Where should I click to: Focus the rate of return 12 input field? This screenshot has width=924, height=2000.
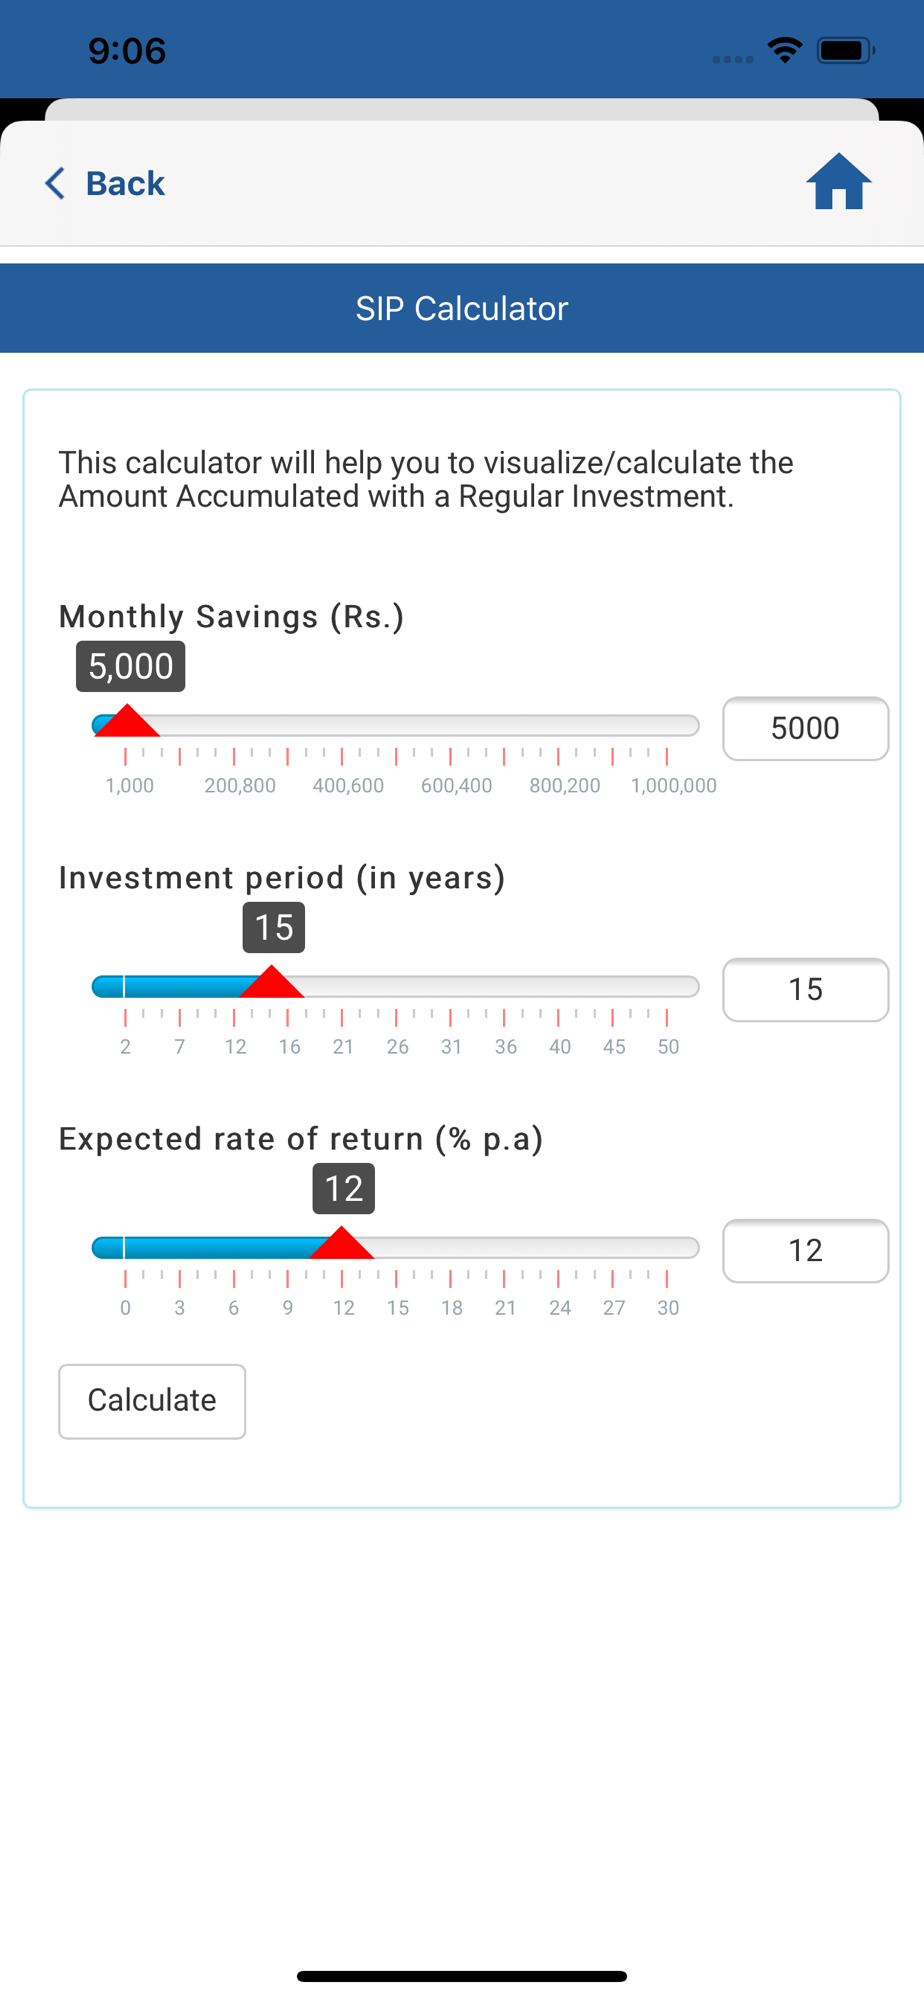[805, 1250]
